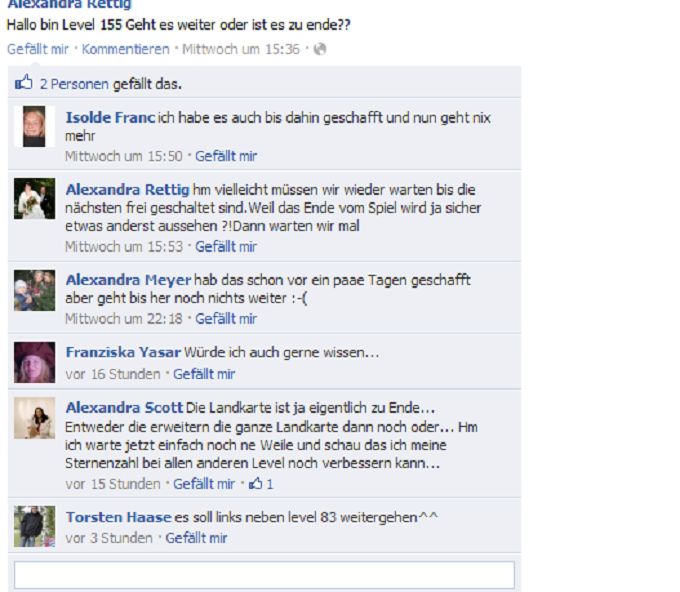Click the globe privacy icon on the post
The width and height of the screenshot is (680, 592).
click(x=320, y=49)
